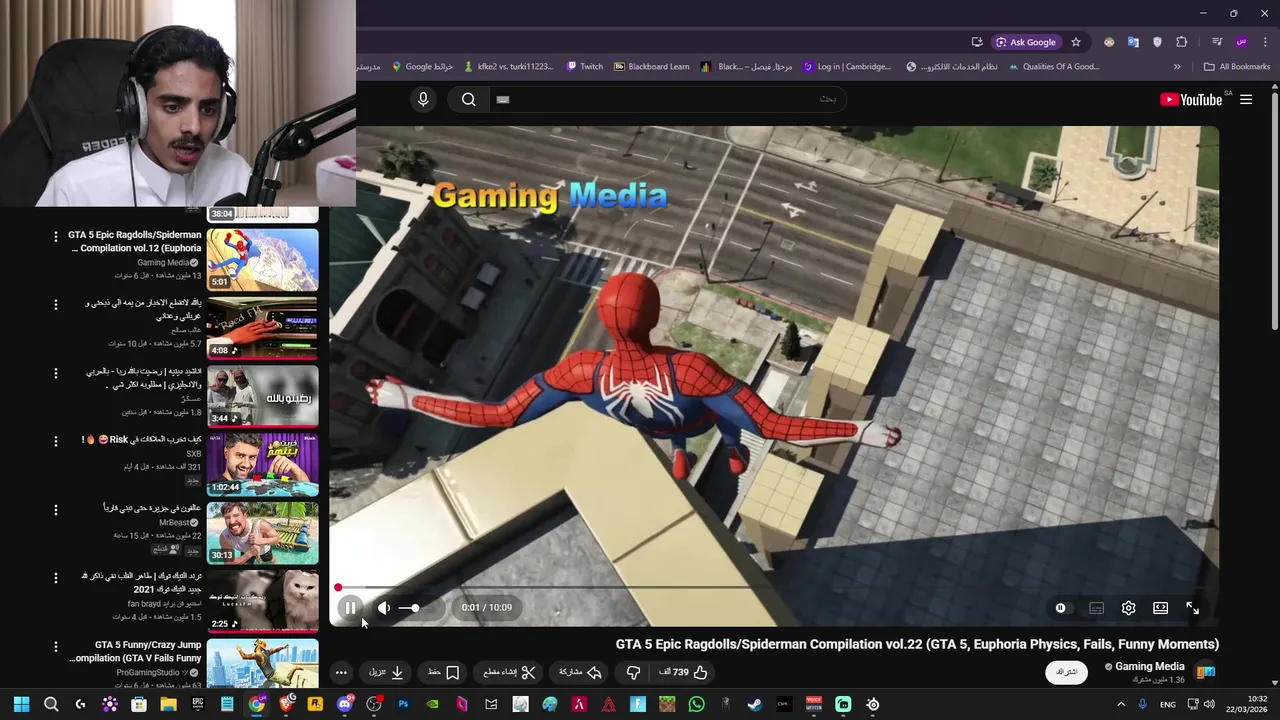Open the Twitch bookmark
The height and width of the screenshot is (720, 1280).
pyautogui.click(x=585, y=67)
